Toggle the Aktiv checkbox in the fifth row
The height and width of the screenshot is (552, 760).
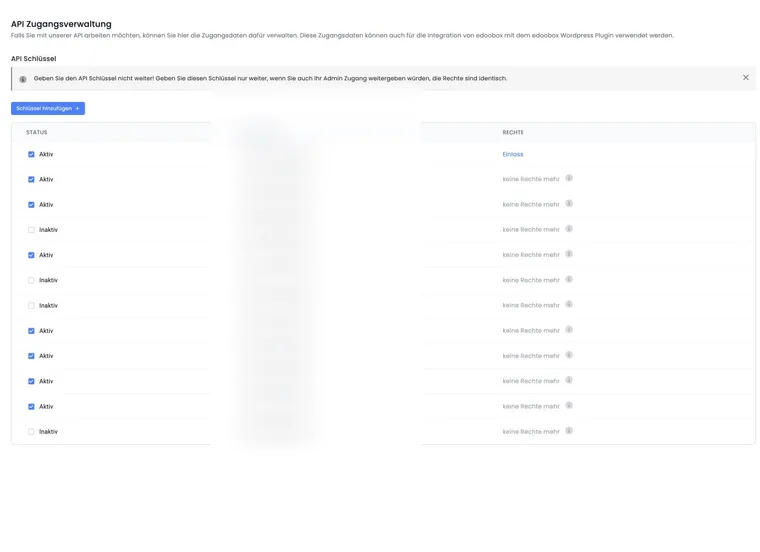(x=31, y=255)
